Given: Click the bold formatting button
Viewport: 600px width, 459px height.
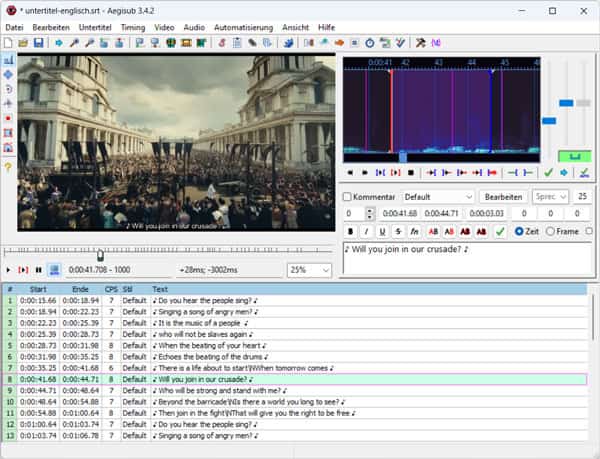Looking at the screenshot, I should pos(350,231).
